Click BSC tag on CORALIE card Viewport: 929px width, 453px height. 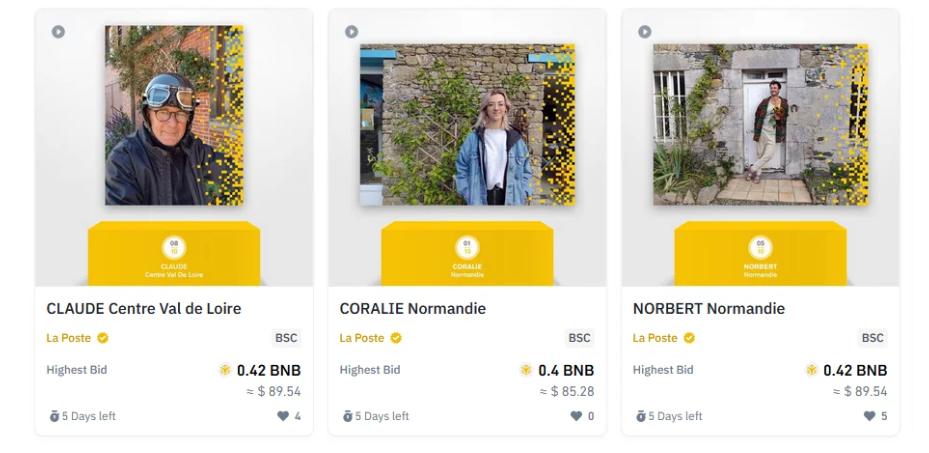pyautogui.click(x=580, y=338)
